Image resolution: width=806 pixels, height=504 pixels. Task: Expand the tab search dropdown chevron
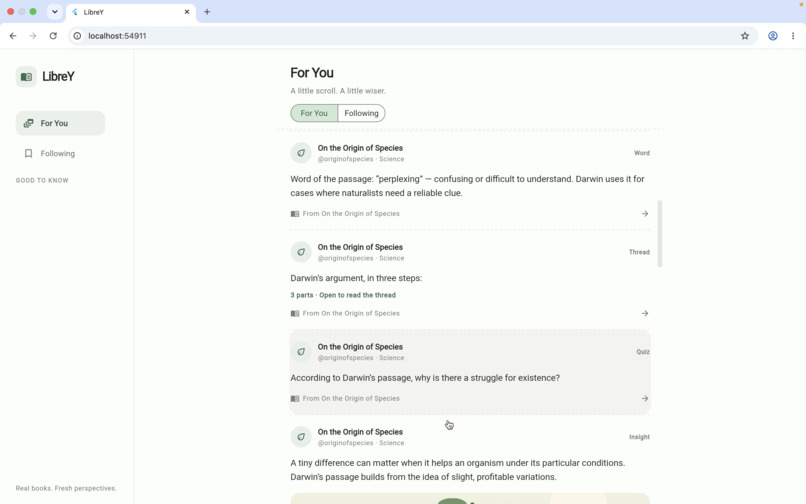(54, 12)
